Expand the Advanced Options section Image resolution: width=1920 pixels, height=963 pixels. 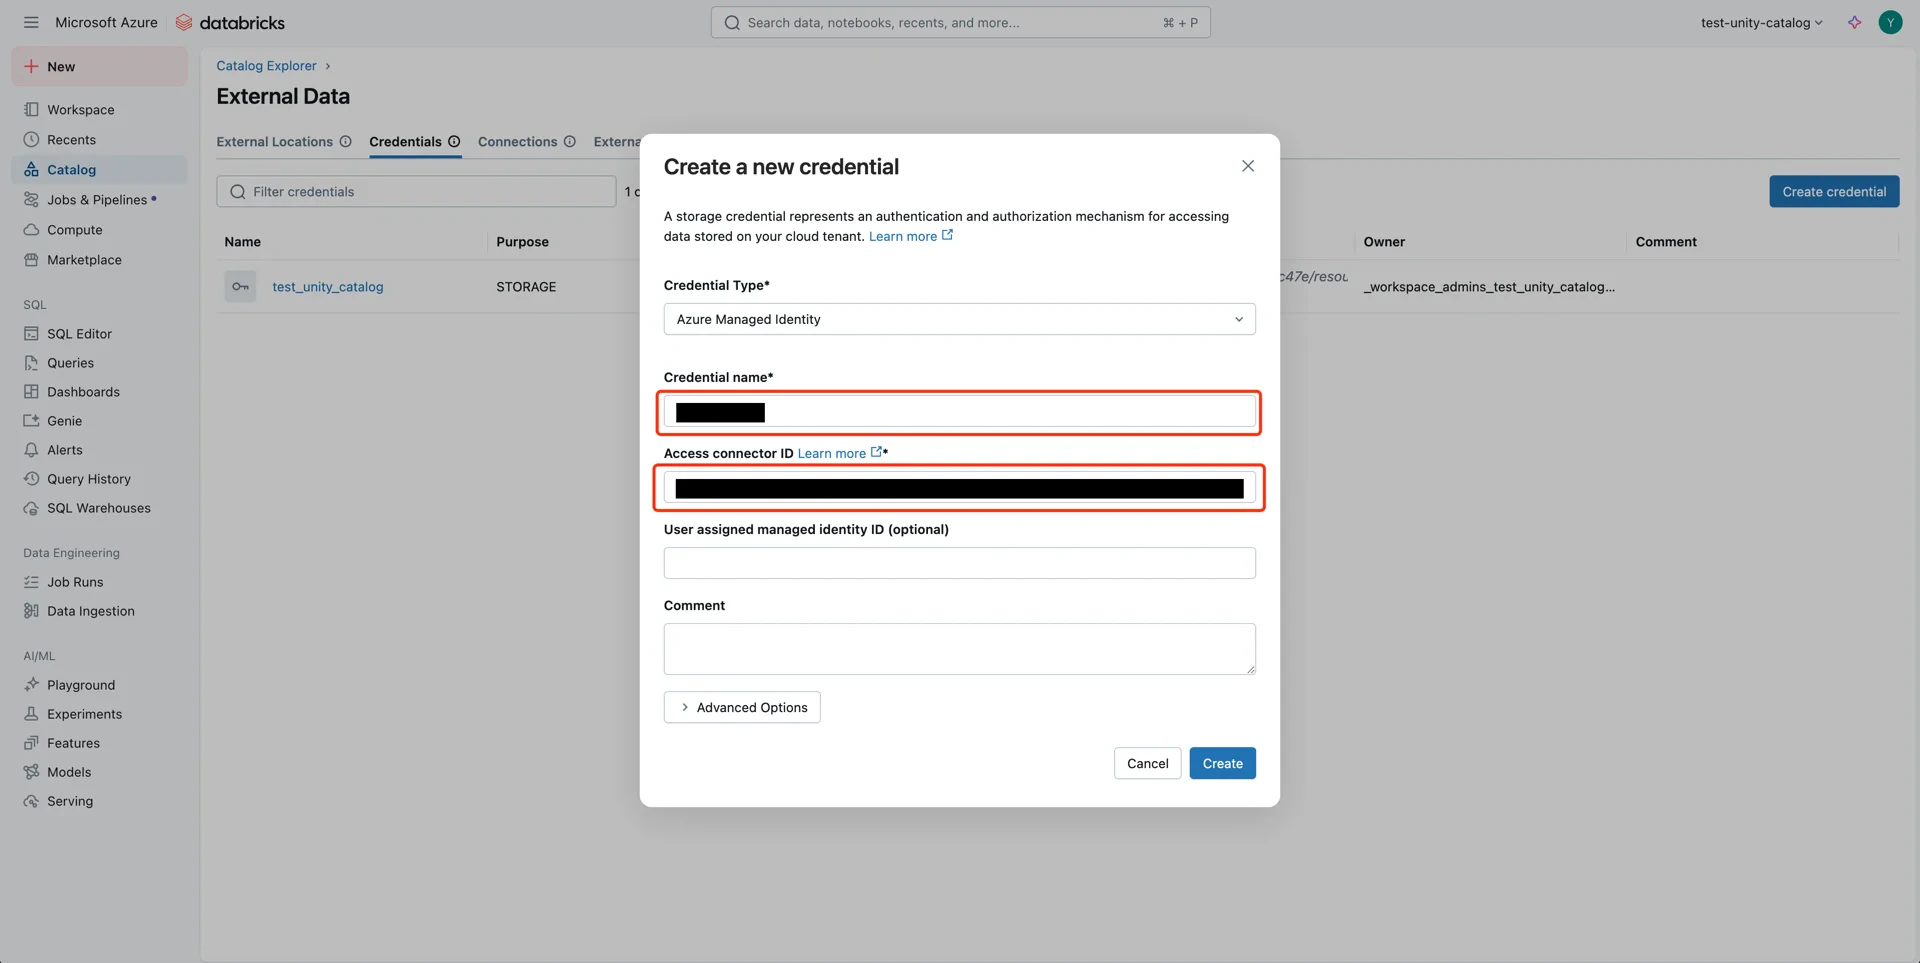(x=742, y=707)
